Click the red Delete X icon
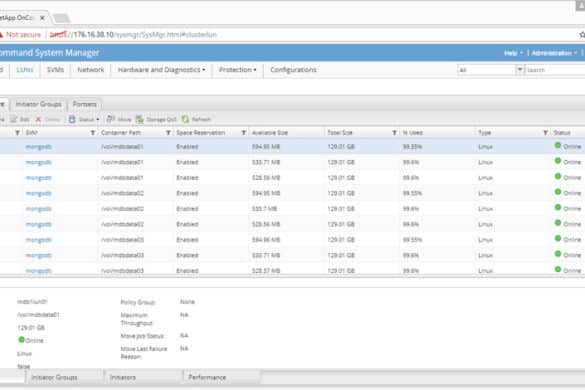Viewport: 585px width, 390px height. click(38, 119)
